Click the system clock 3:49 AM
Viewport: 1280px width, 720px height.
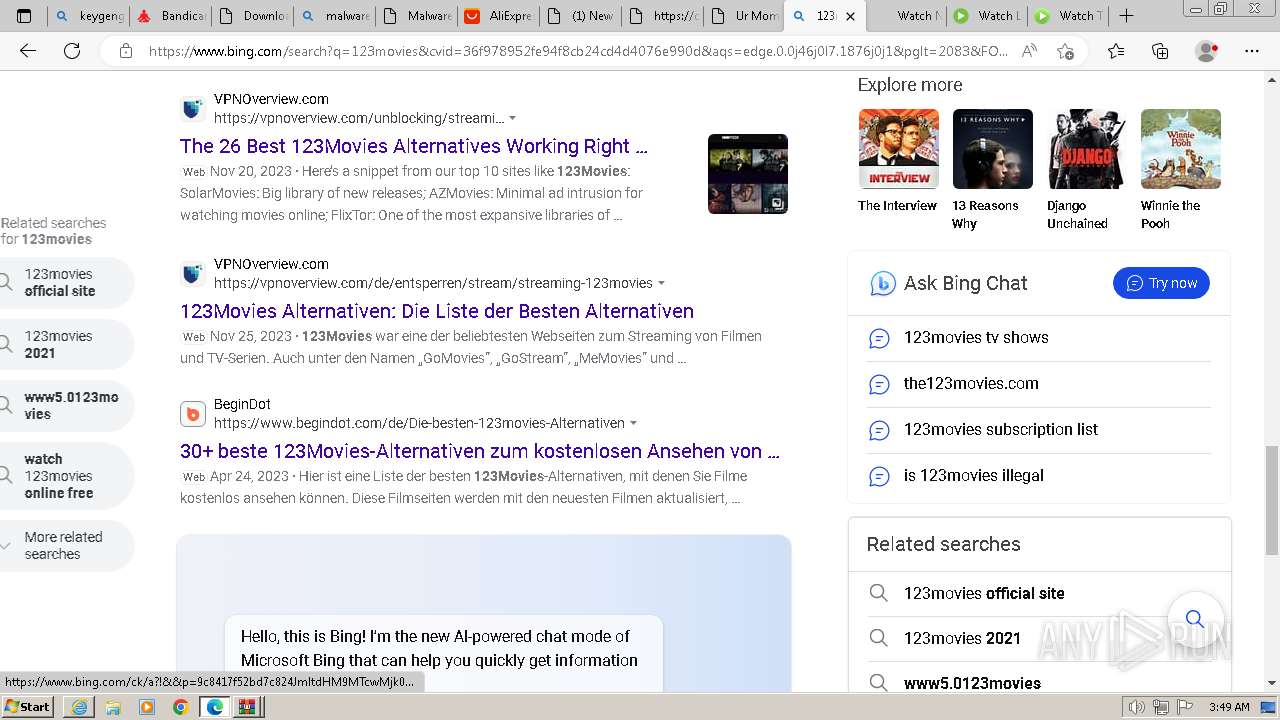click(x=1228, y=707)
